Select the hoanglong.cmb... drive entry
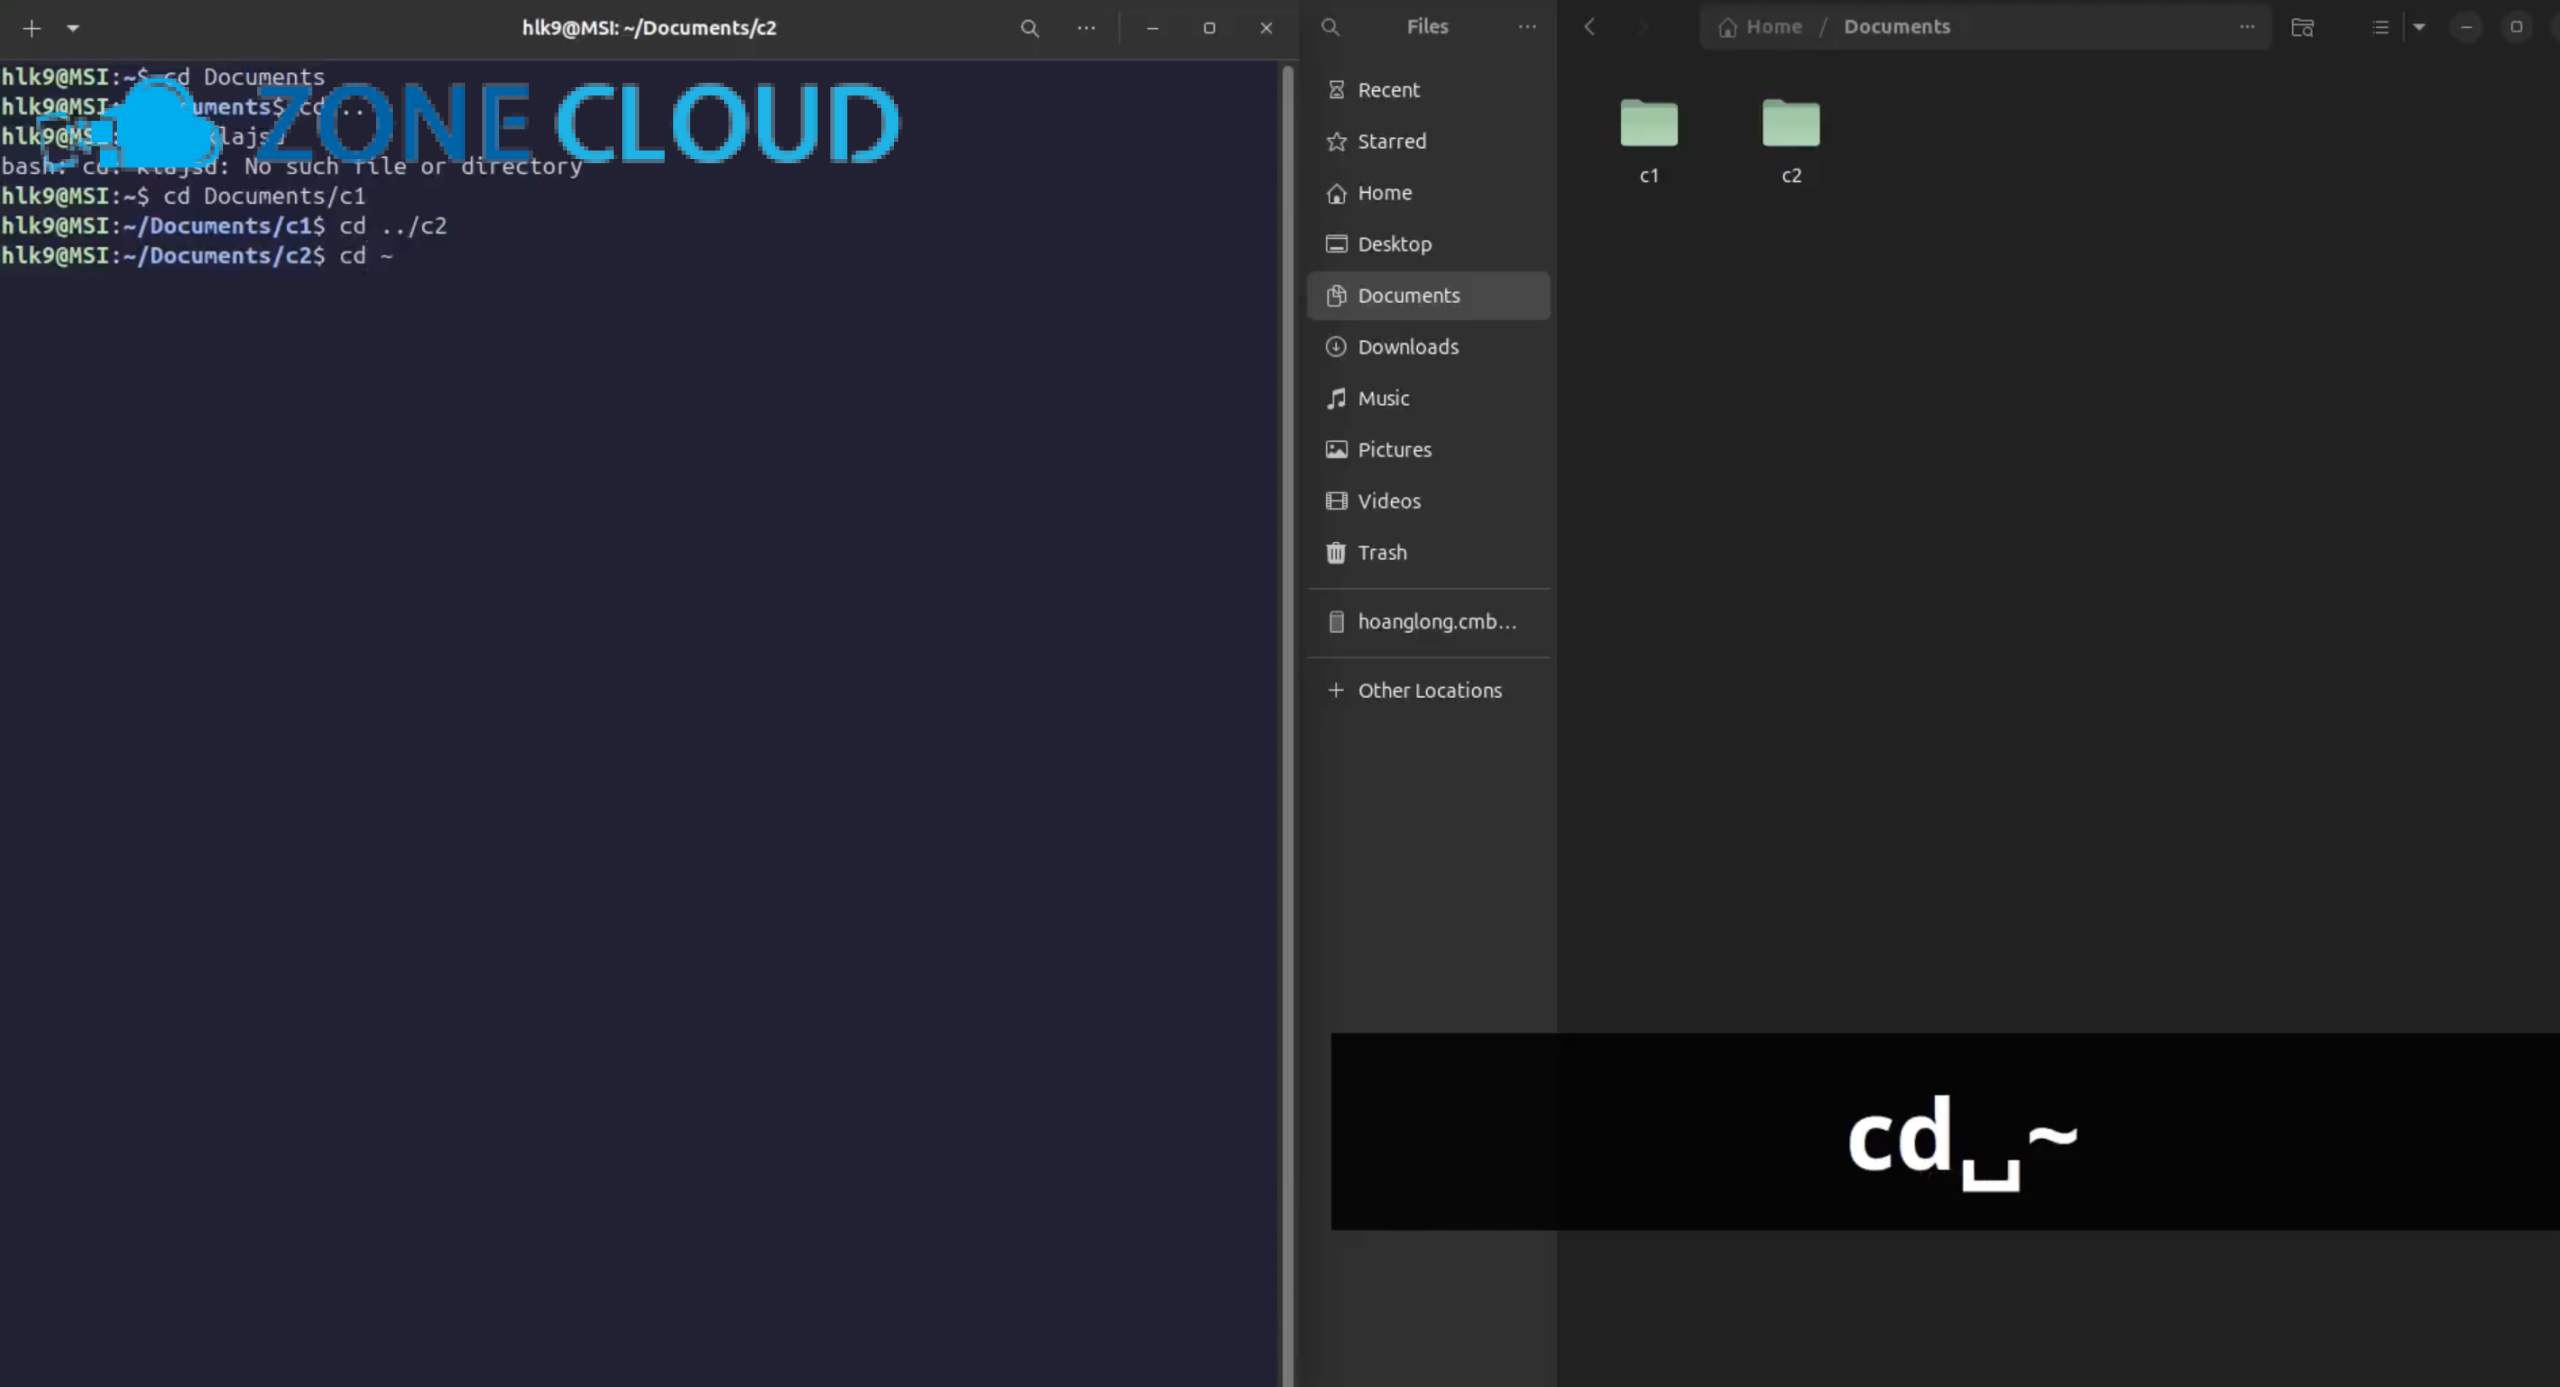2560x1387 pixels. click(1428, 622)
